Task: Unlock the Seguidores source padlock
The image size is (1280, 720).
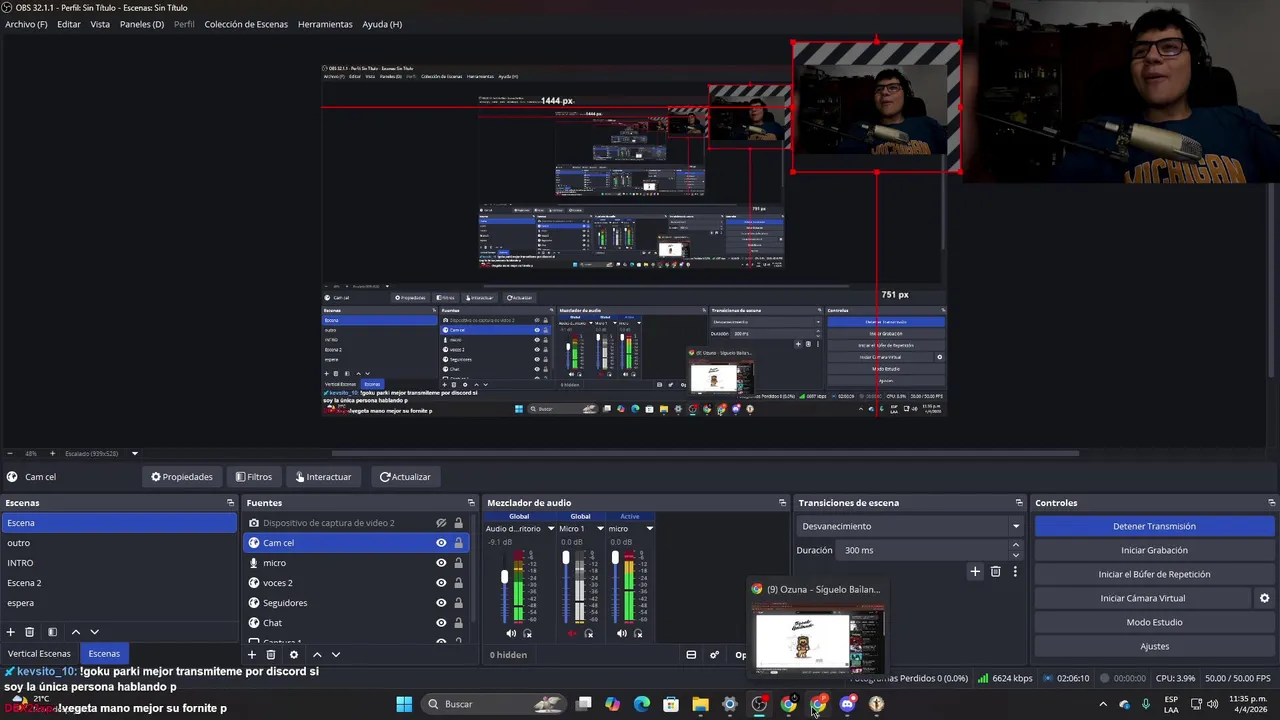Action: (x=459, y=603)
